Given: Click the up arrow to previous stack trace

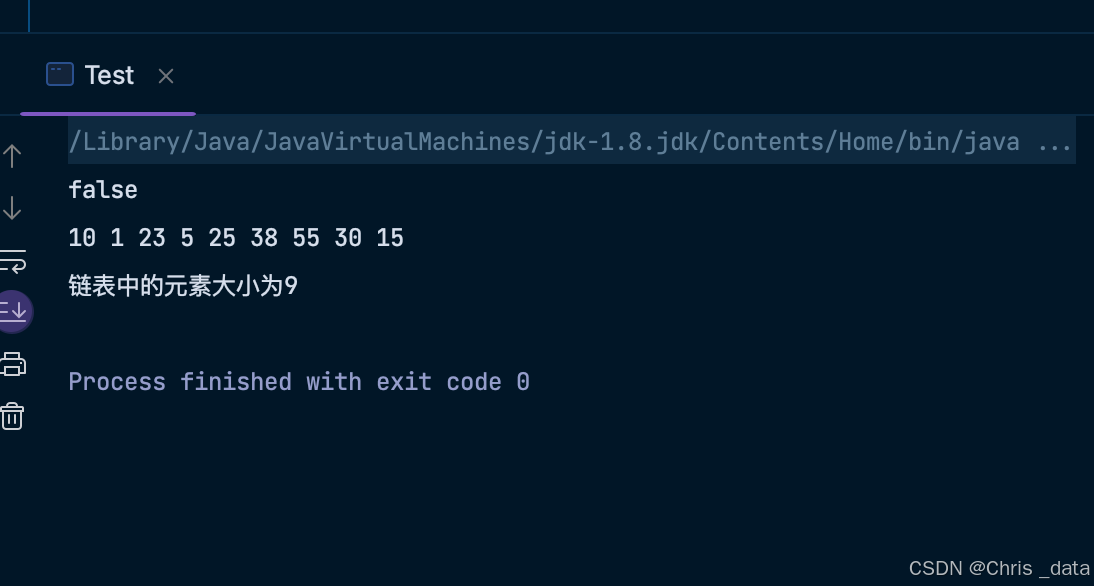Looking at the screenshot, I should 12,156.
